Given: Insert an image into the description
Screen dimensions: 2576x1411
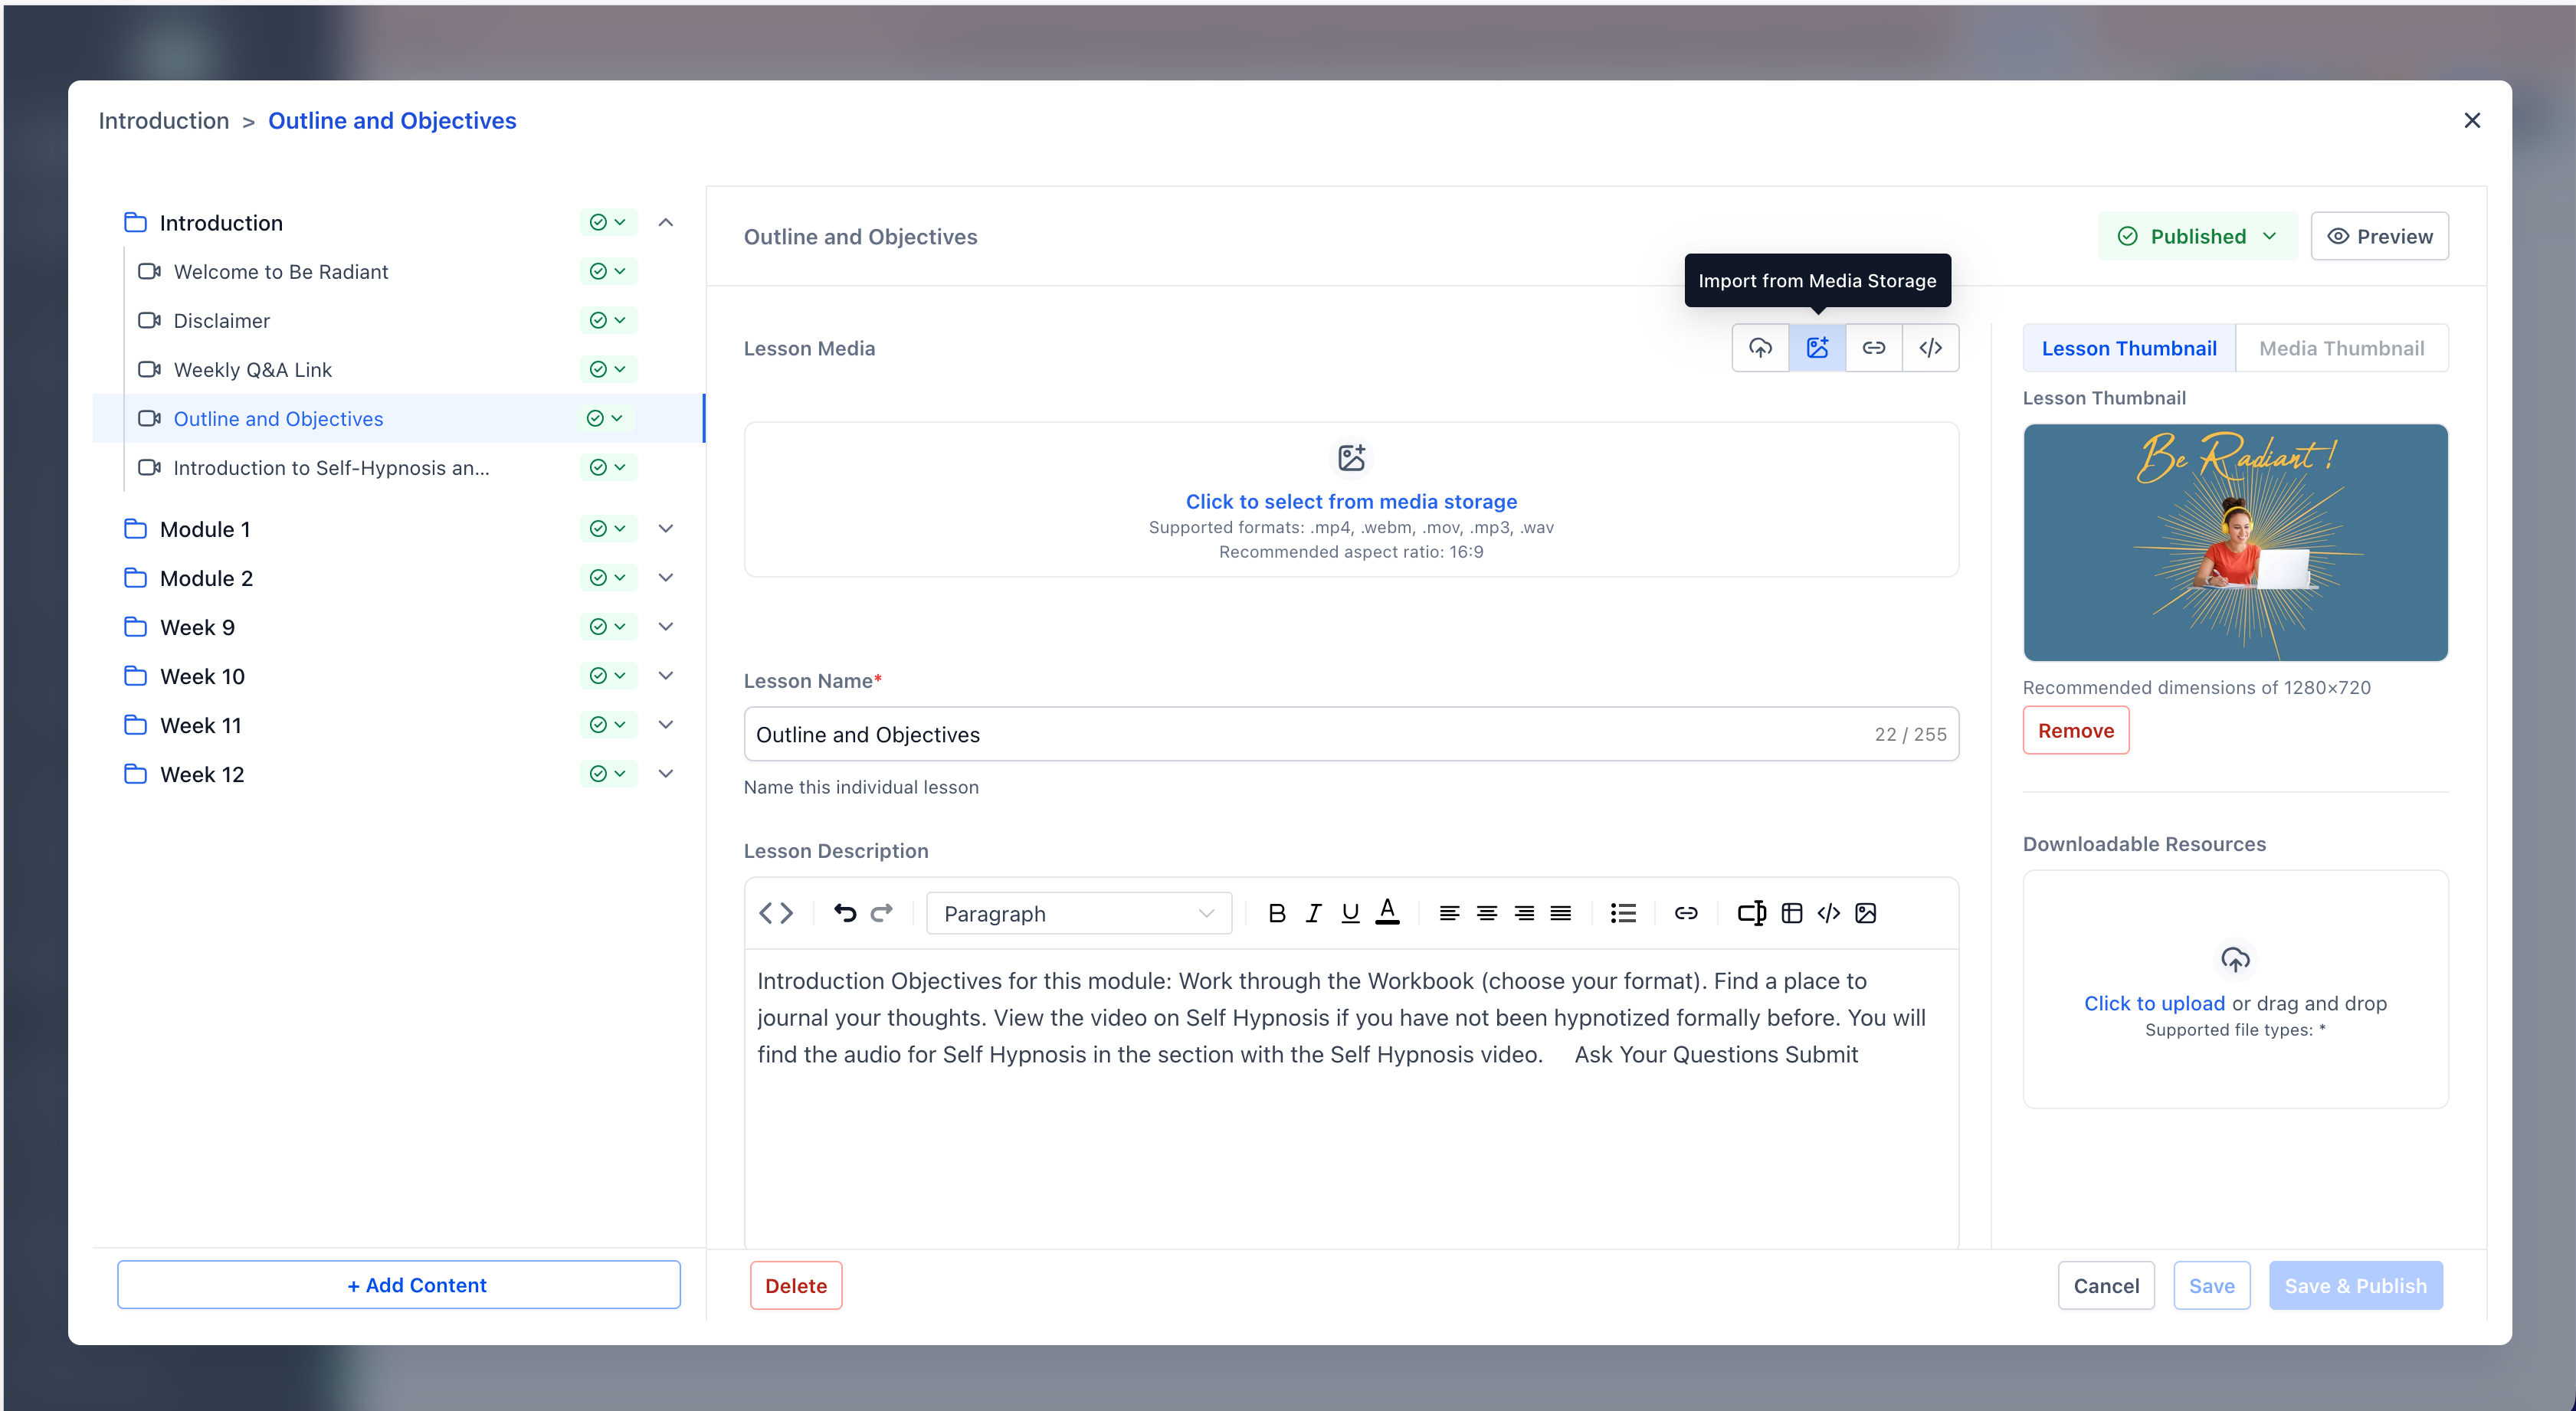Looking at the screenshot, I should point(1866,912).
